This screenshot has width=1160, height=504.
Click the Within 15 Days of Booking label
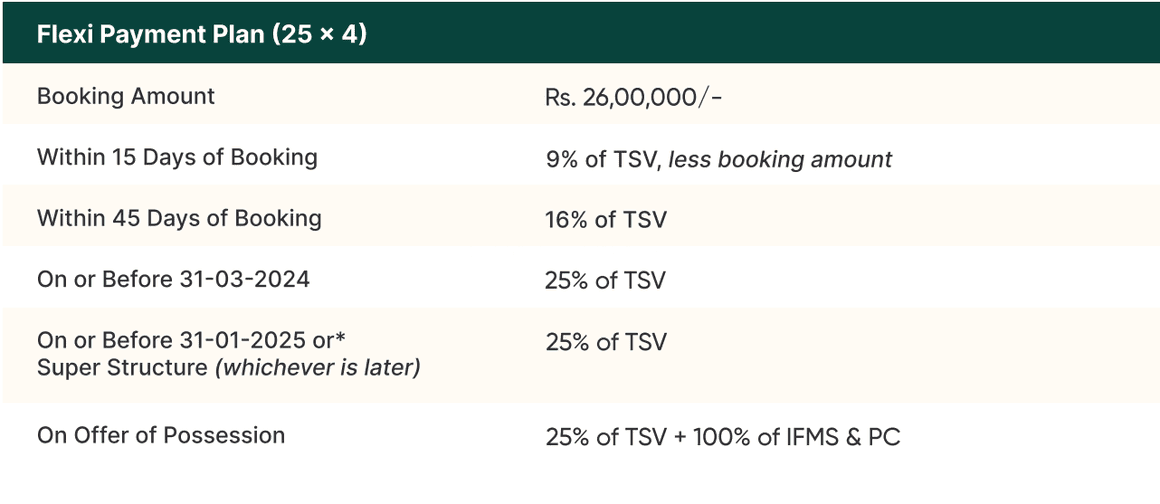click(x=177, y=157)
